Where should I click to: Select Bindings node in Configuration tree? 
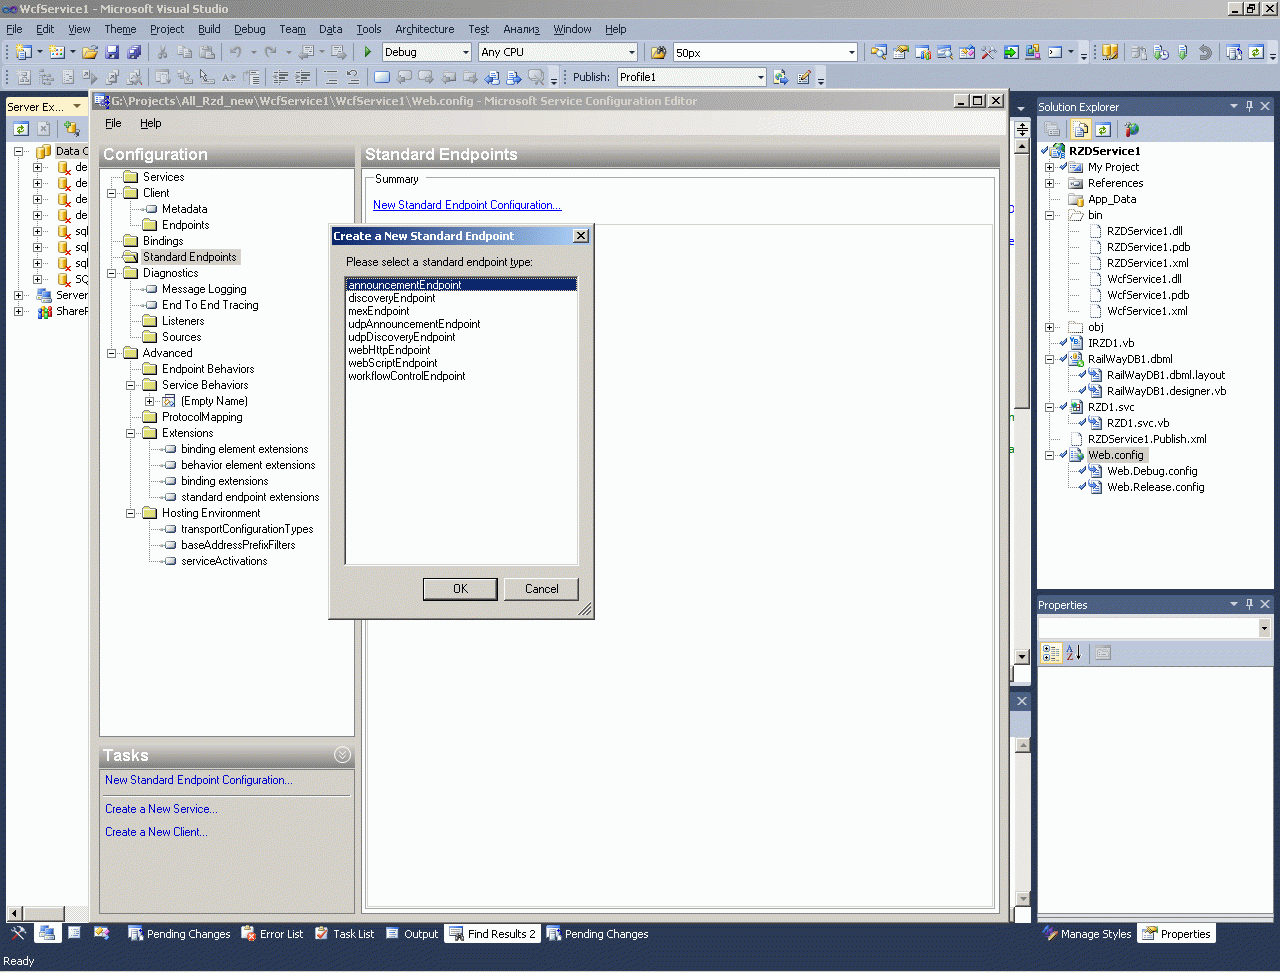(x=163, y=241)
